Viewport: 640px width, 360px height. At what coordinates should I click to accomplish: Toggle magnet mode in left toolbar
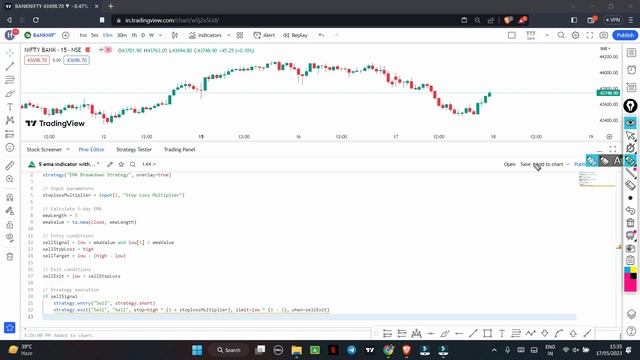(x=10, y=197)
